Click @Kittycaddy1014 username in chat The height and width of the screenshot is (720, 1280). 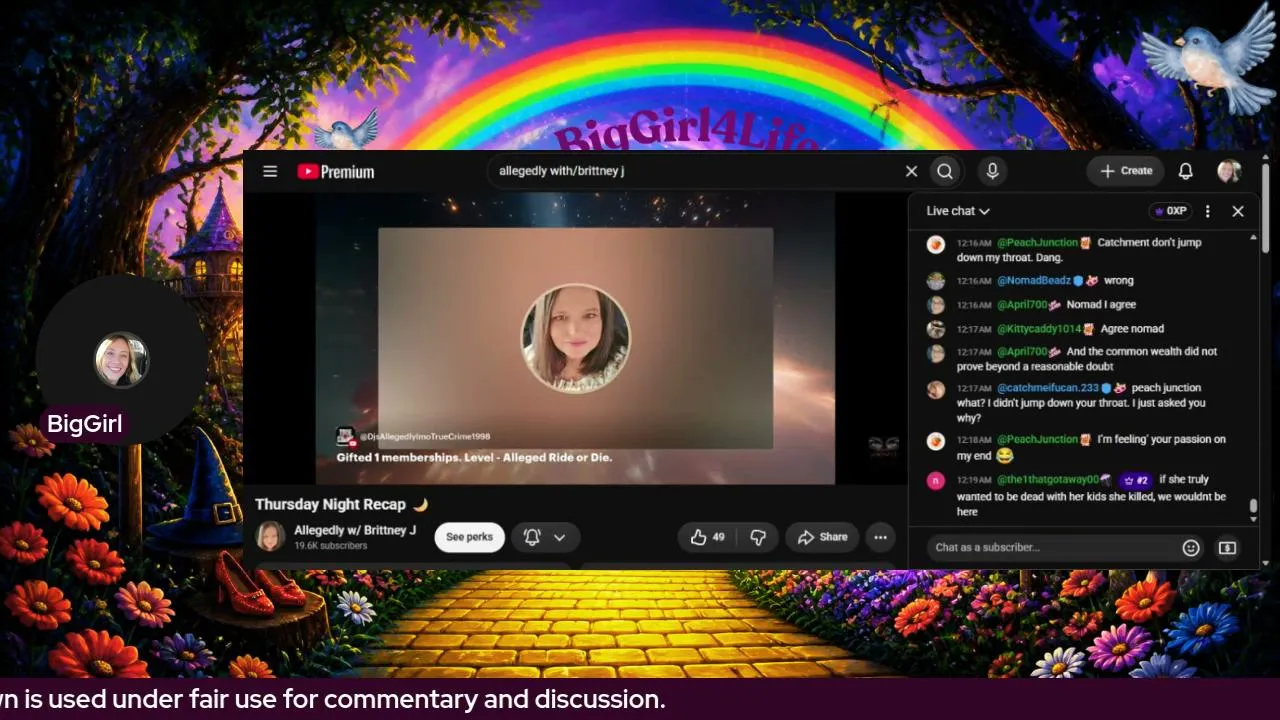tap(1039, 329)
